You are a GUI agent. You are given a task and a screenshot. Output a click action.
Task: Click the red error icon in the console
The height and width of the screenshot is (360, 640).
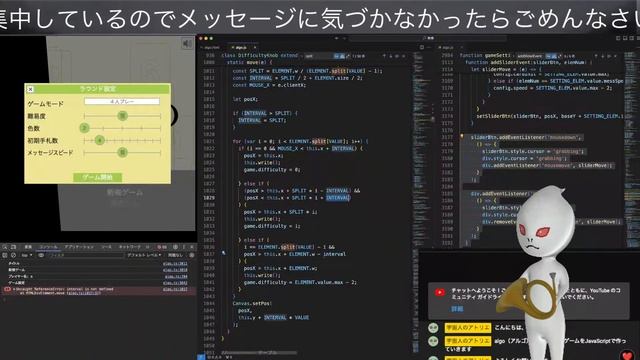(x=7, y=289)
